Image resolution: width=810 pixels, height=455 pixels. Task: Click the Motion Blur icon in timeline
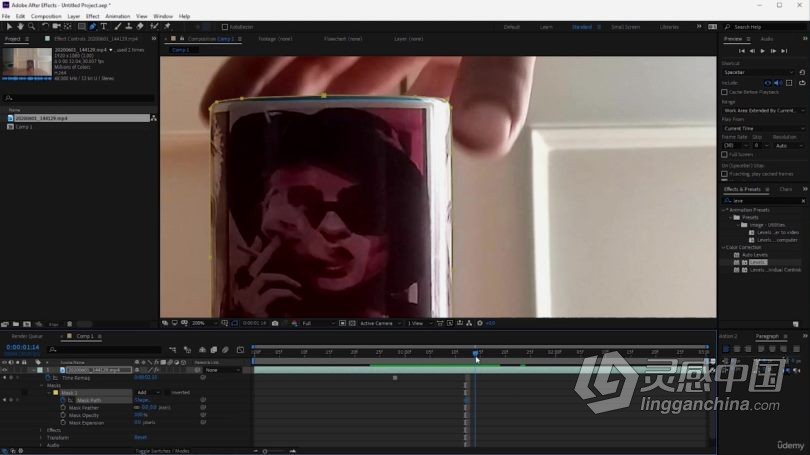pyautogui.click(x=225, y=350)
